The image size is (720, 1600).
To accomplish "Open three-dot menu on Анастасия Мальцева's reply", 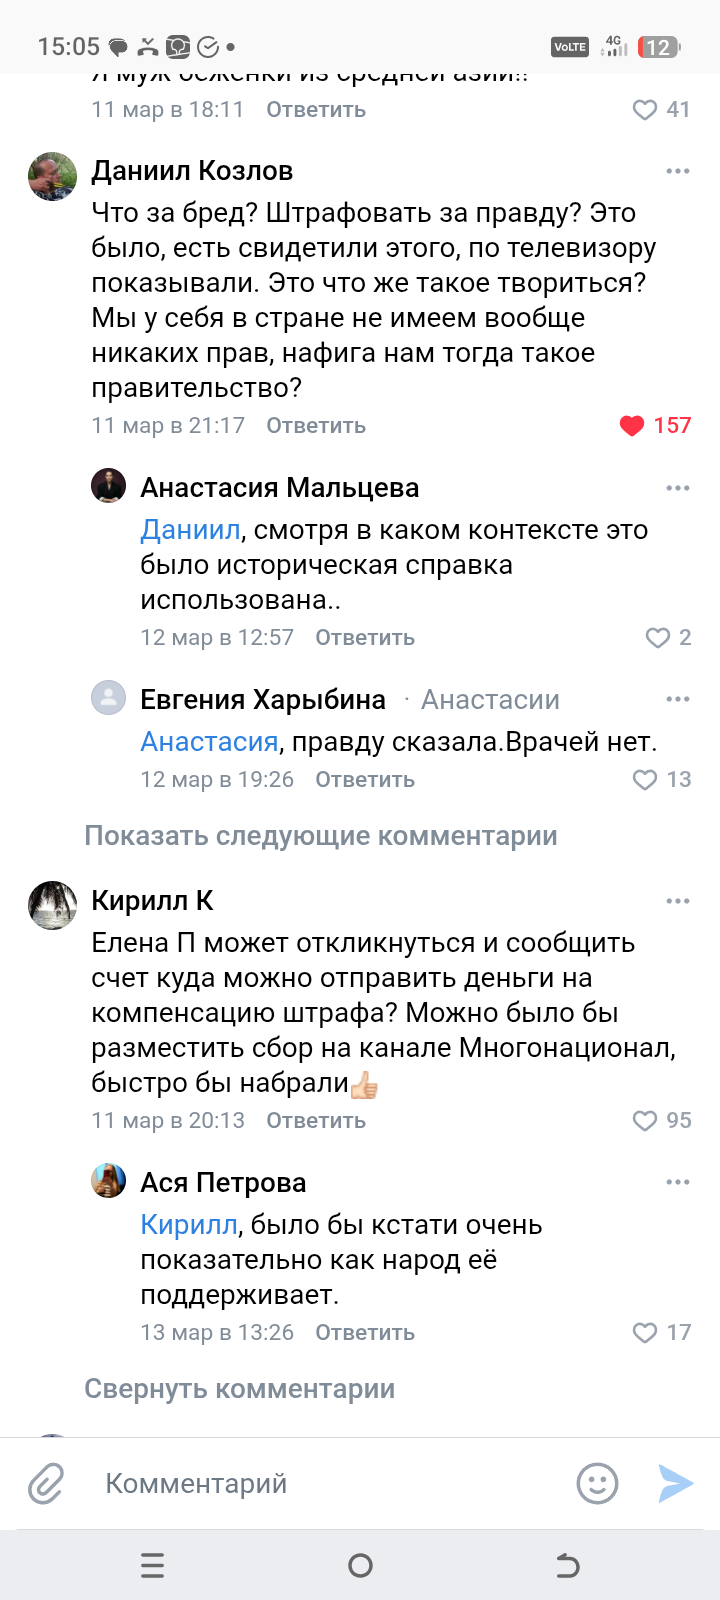I will point(678,488).
